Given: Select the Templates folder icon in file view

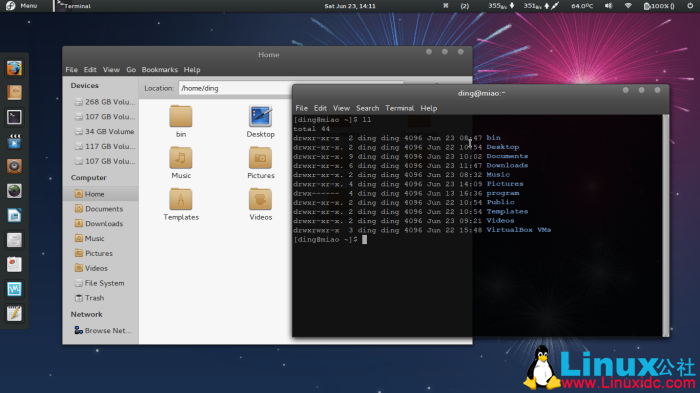Looking at the screenshot, I should pos(181,199).
